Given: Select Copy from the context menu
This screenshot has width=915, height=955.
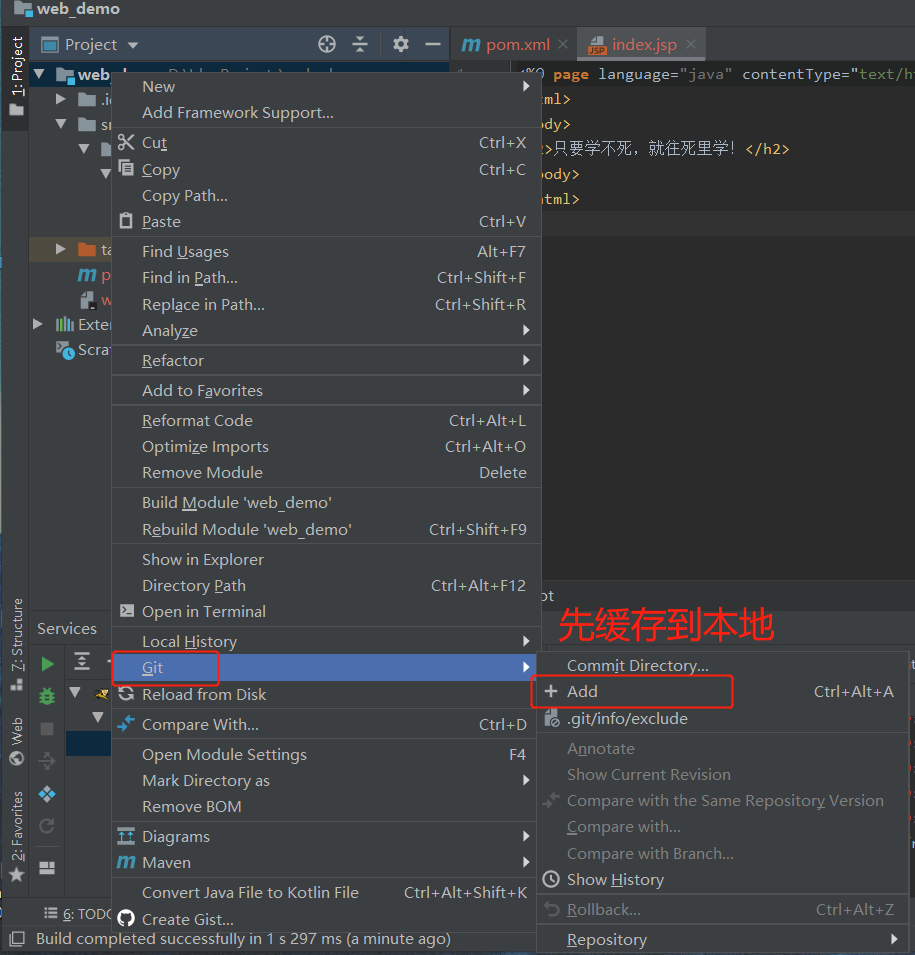Looking at the screenshot, I should [327, 169].
